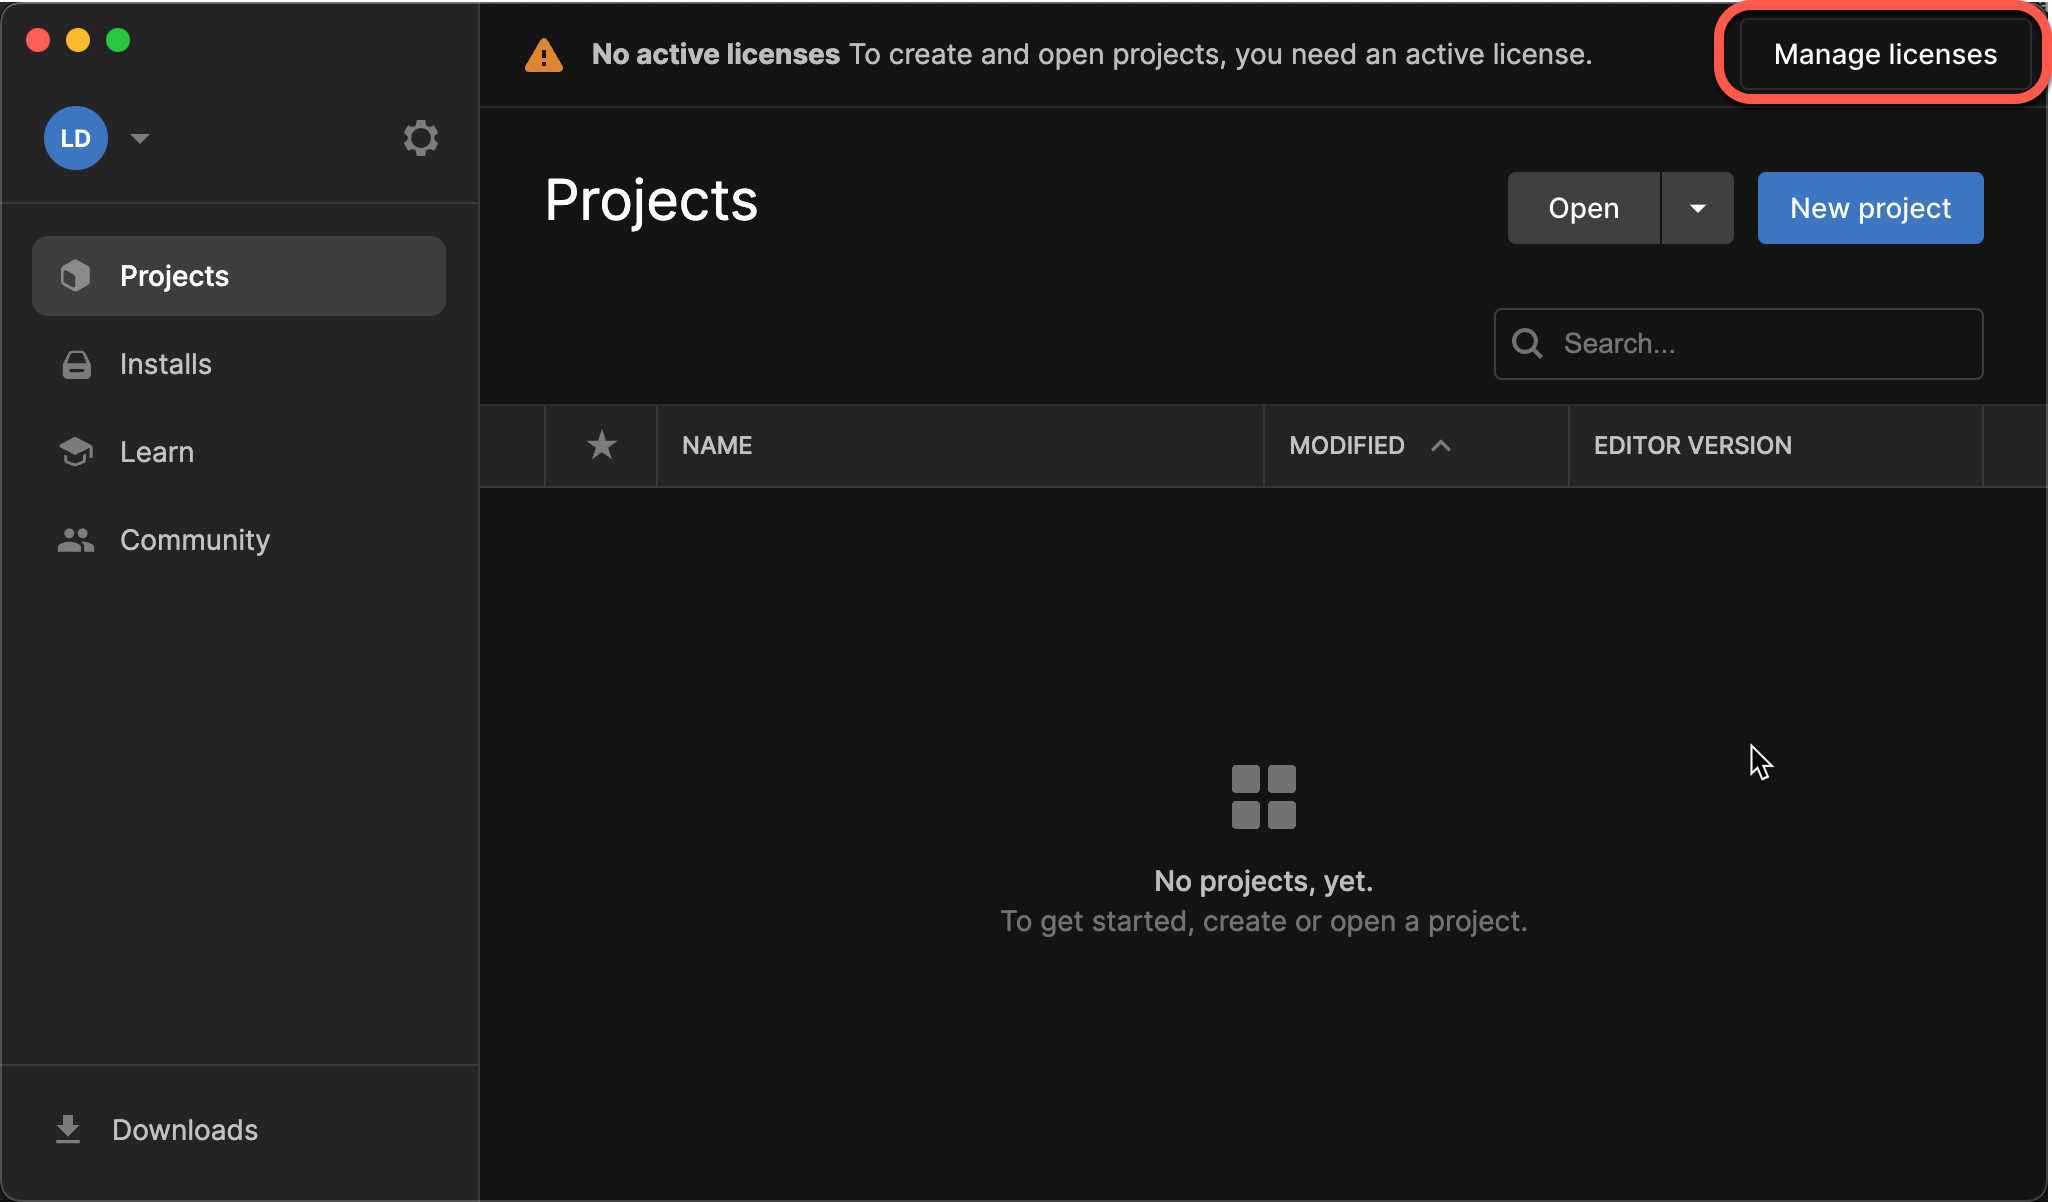Open settings via the gear icon
The height and width of the screenshot is (1202, 2052).
pyautogui.click(x=420, y=138)
